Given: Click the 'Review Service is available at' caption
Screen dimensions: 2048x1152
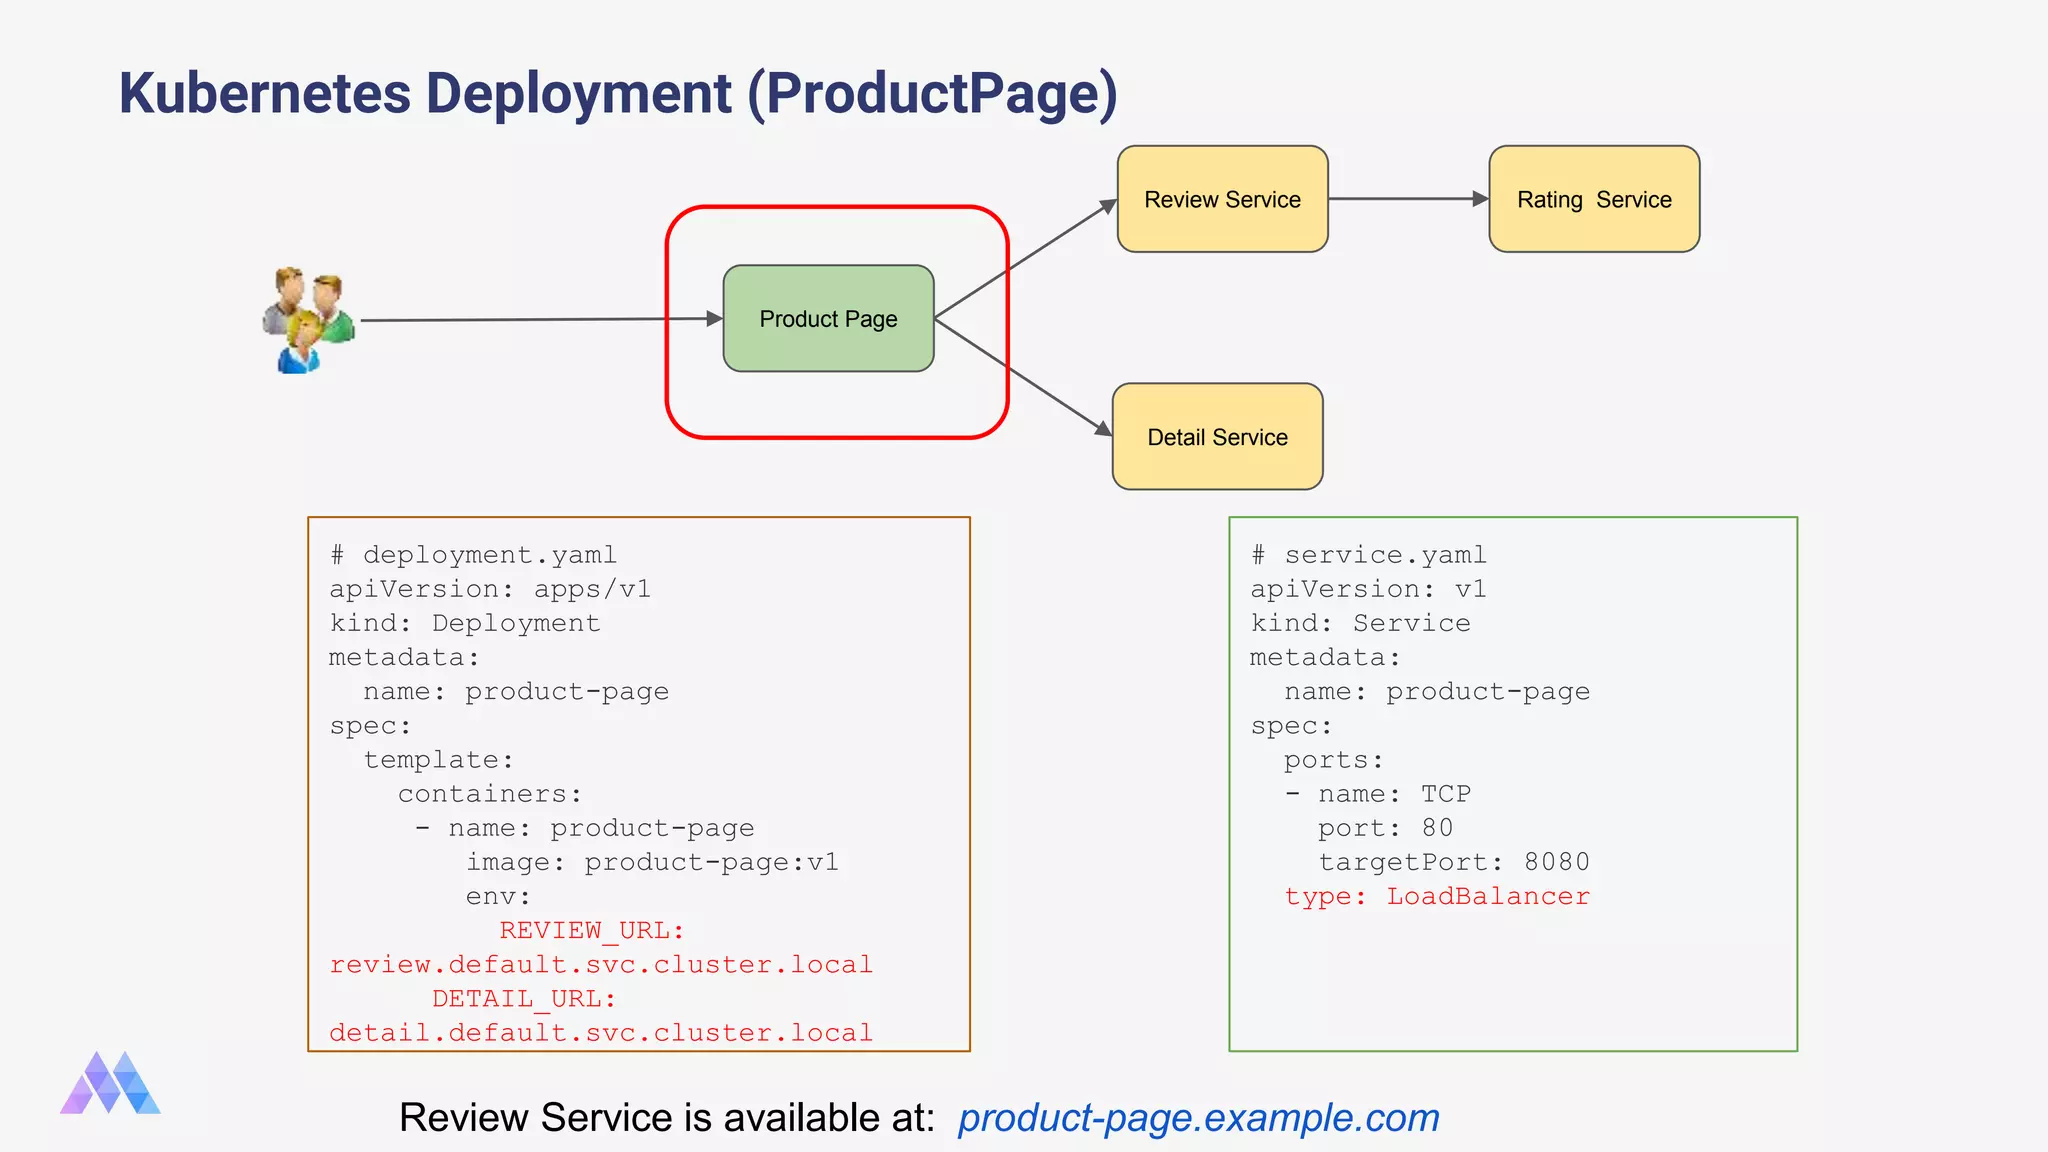Looking at the screenshot, I should click(666, 1117).
